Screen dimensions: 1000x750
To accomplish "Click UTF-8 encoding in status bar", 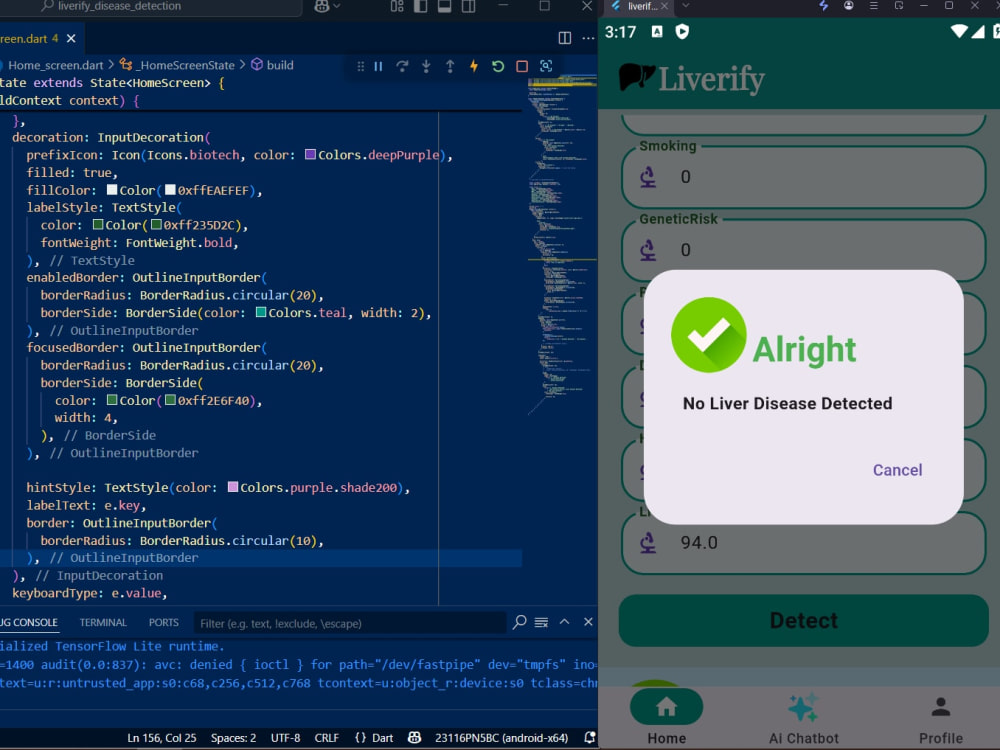I will pos(285,738).
